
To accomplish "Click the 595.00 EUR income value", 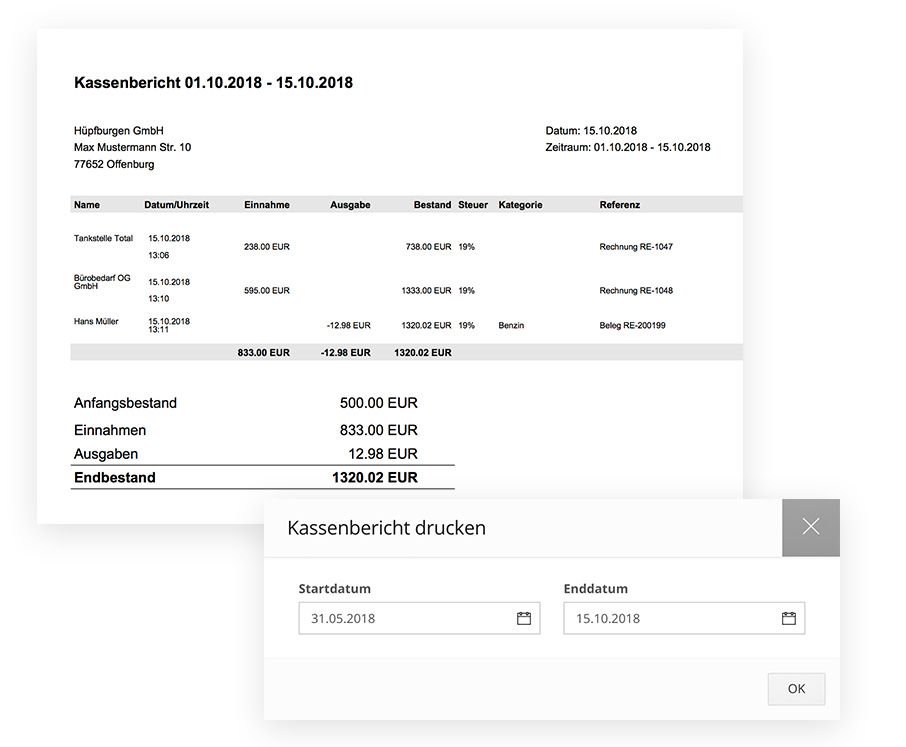I will click(266, 291).
